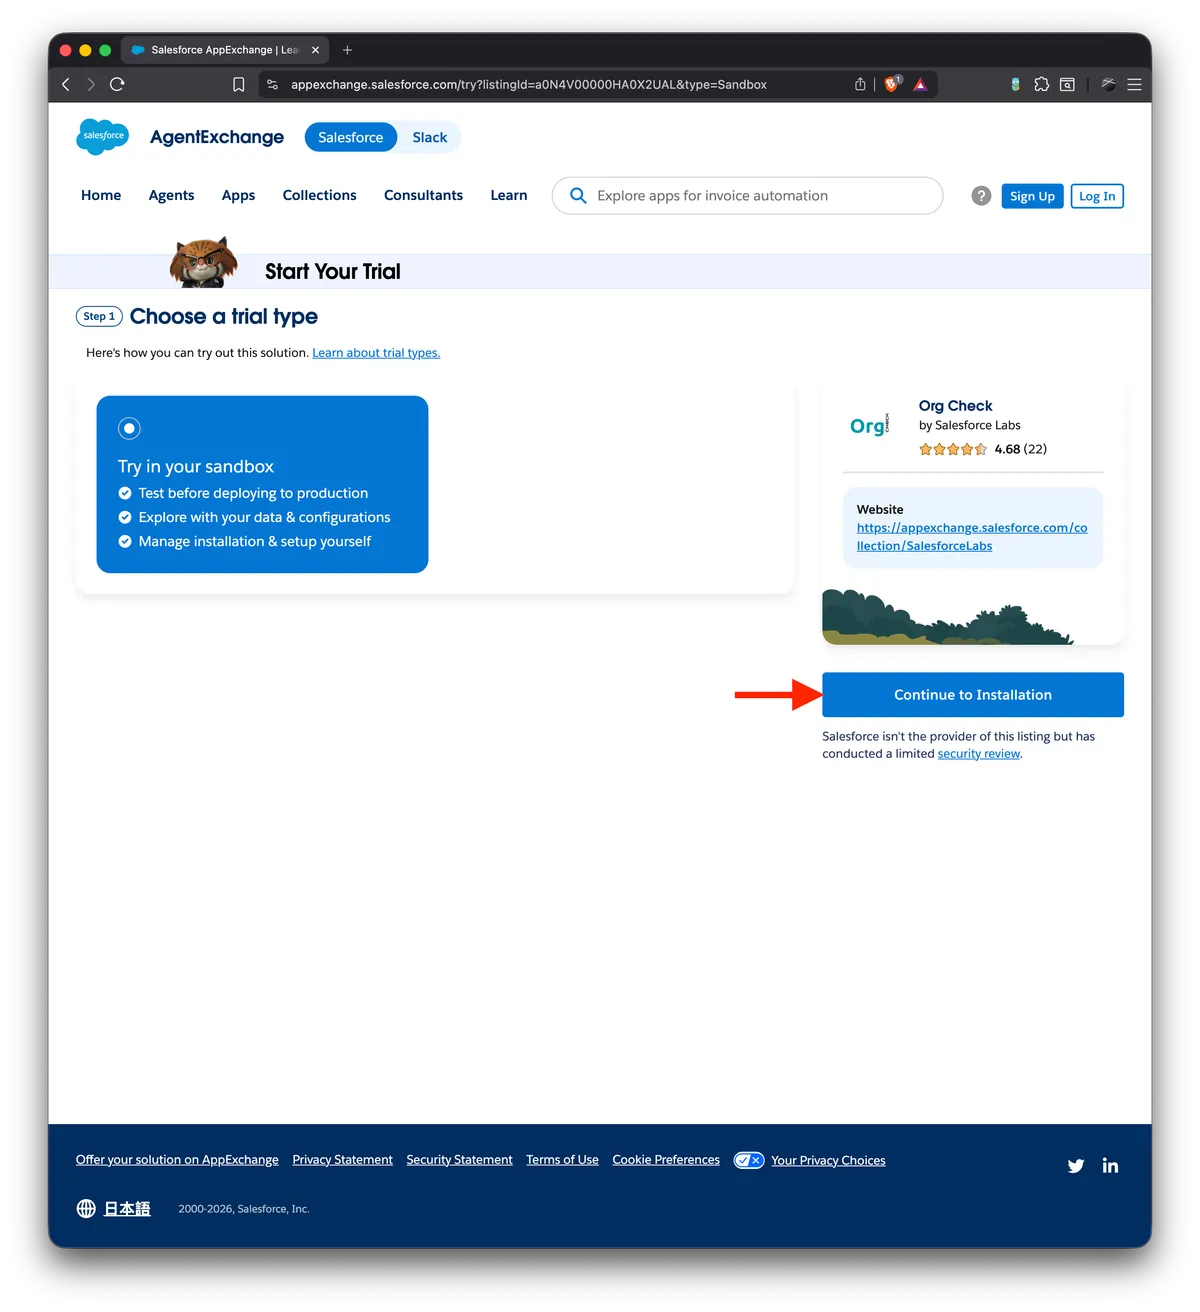Open the Apps menu
Image resolution: width=1200 pixels, height=1312 pixels.
pyautogui.click(x=238, y=196)
